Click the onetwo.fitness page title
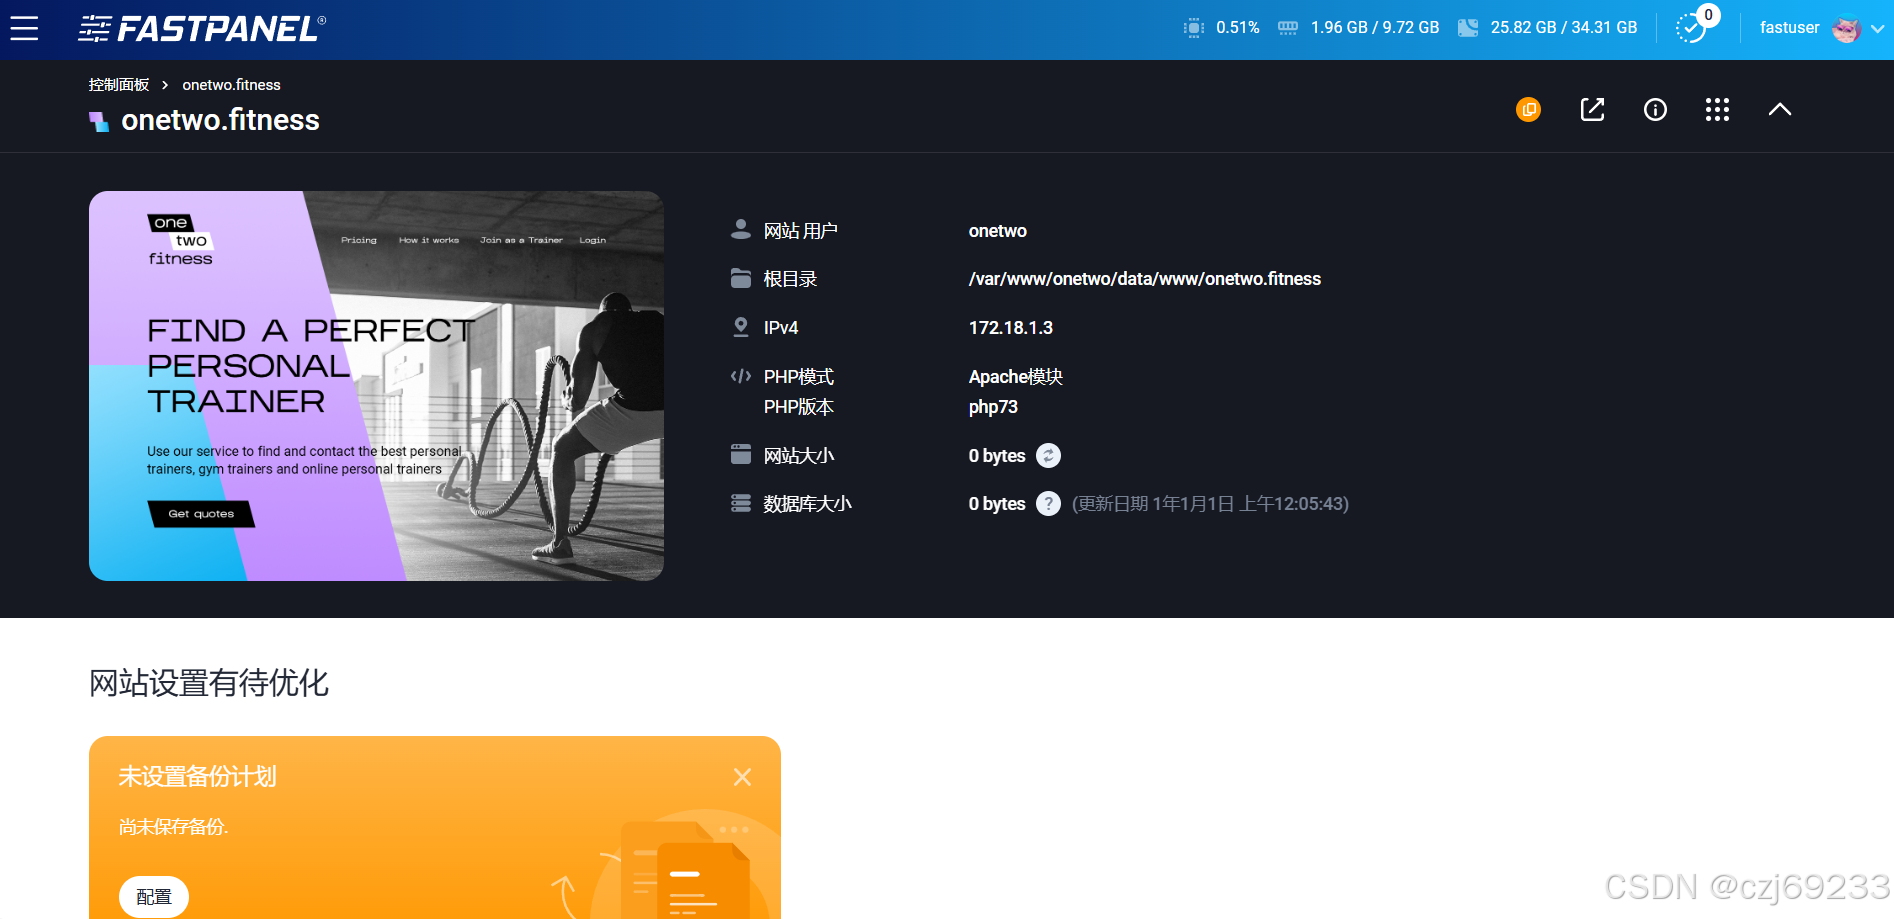This screenshot has width=1894, height=919. (220, 120)
